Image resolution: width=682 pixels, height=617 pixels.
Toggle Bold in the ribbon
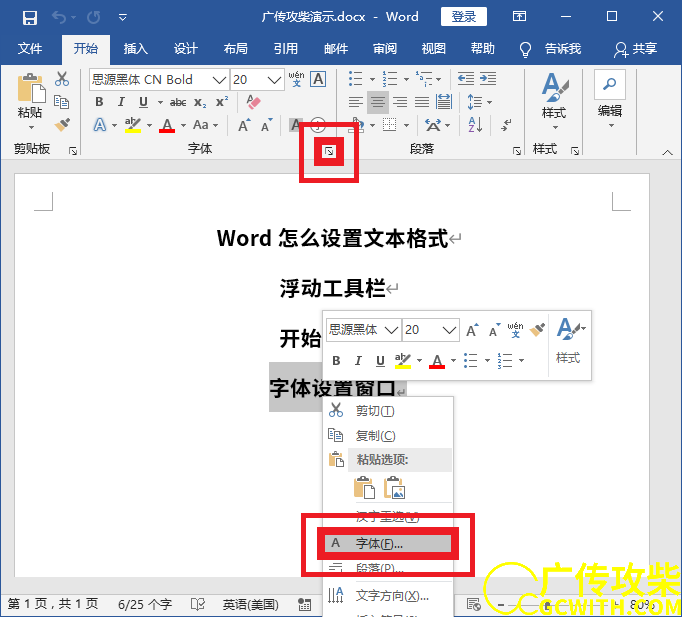pos(99,102)
